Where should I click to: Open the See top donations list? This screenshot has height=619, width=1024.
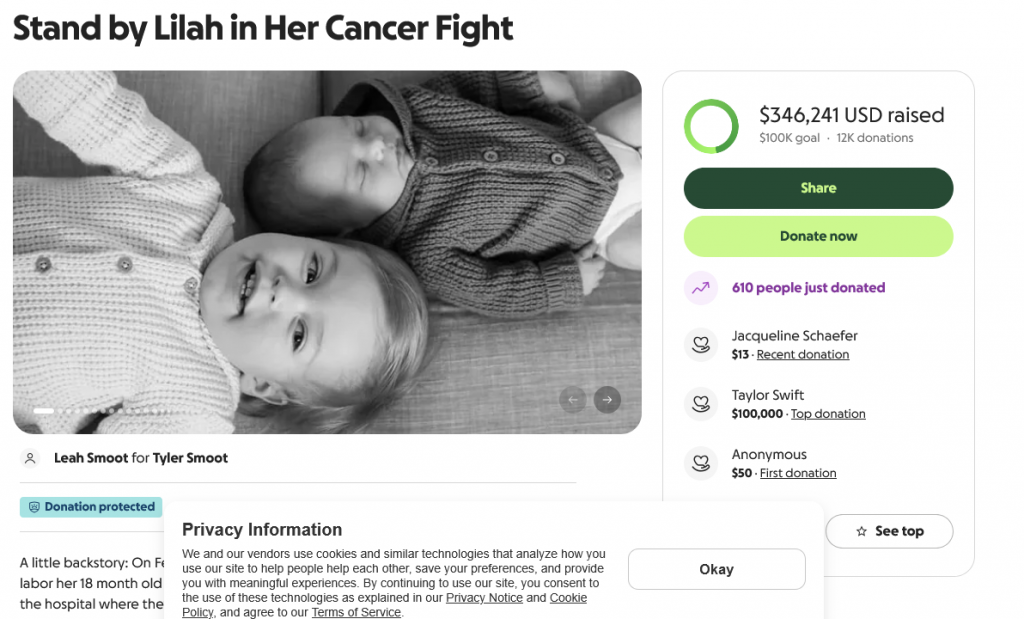point(889,531)
